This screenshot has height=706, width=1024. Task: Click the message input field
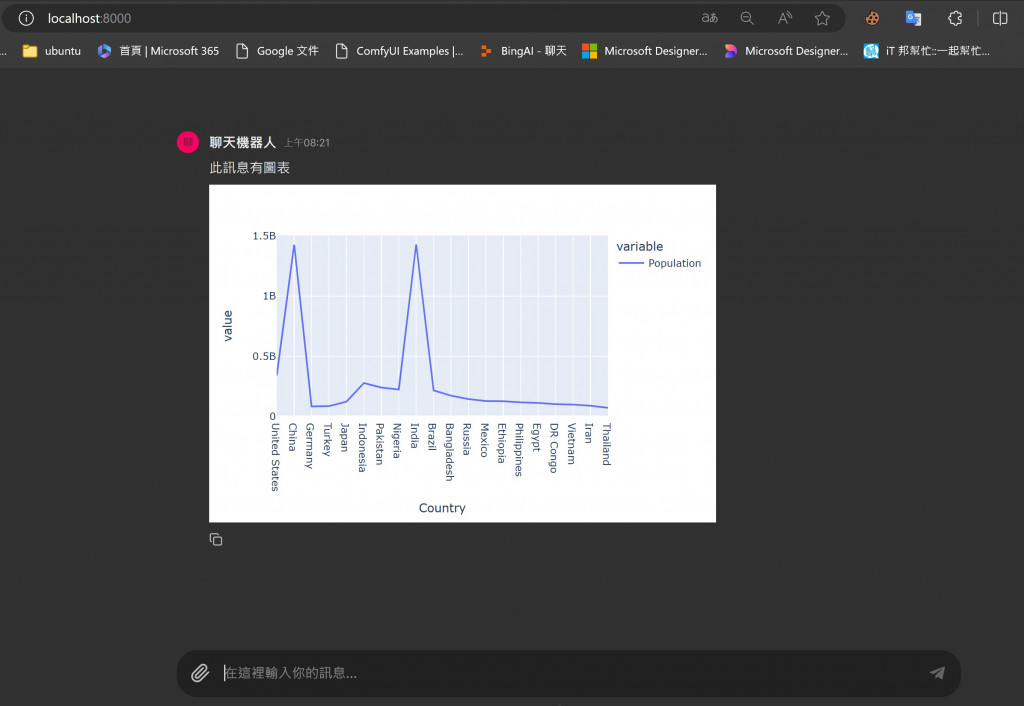[x=568, y=673]
